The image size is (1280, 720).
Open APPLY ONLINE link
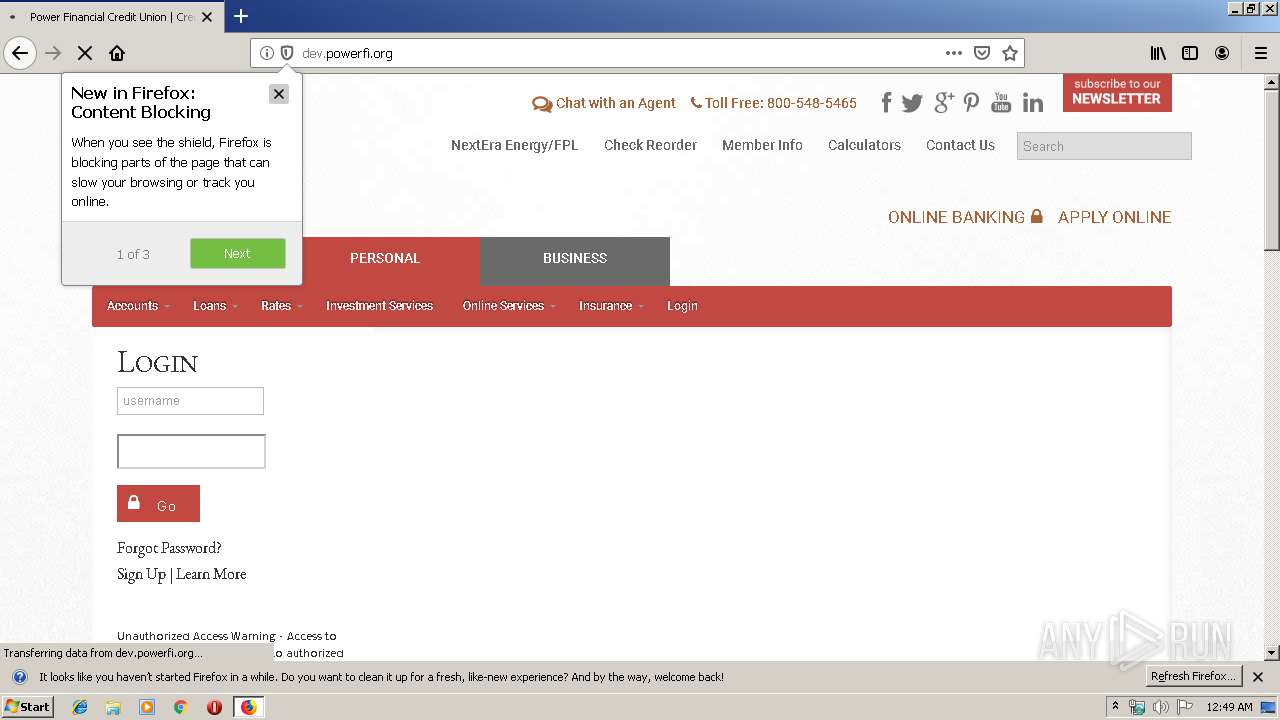coord(1114,217)
